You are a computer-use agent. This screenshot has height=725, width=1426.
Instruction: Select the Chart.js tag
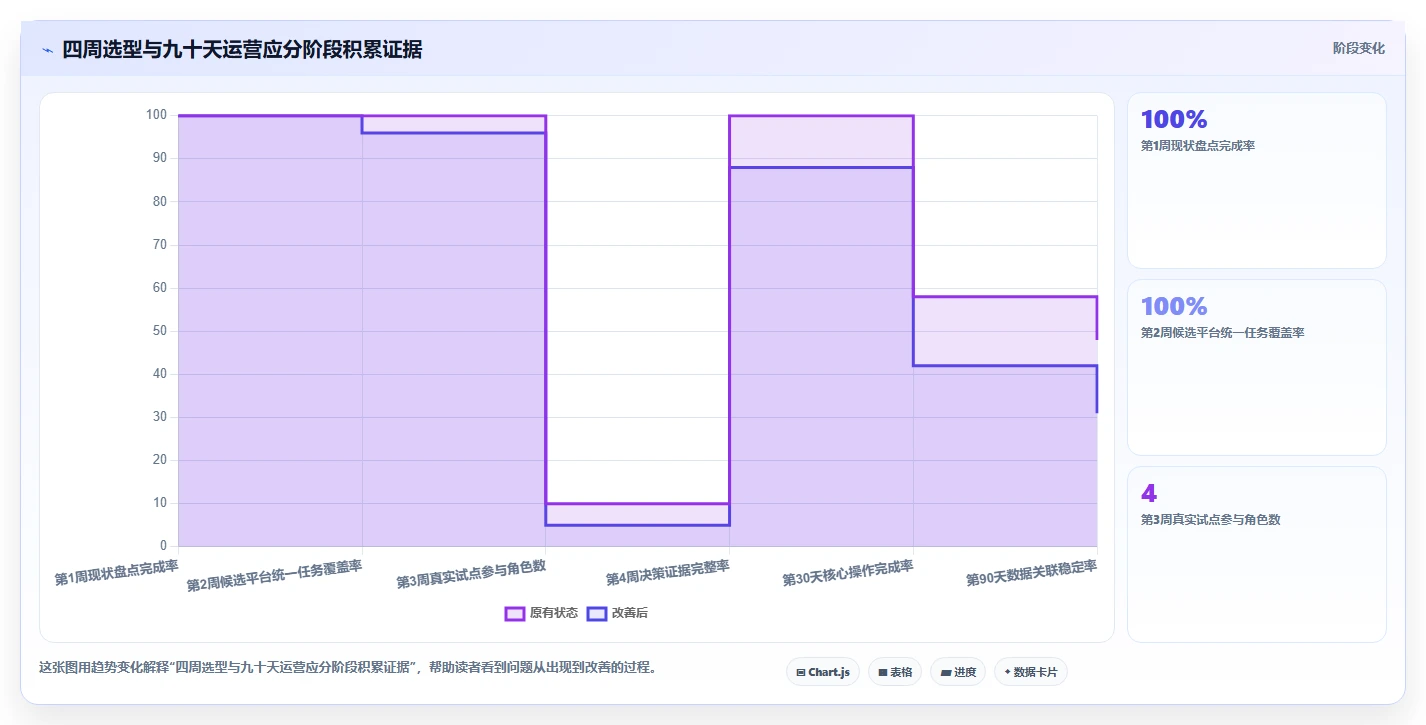point(823,672)
